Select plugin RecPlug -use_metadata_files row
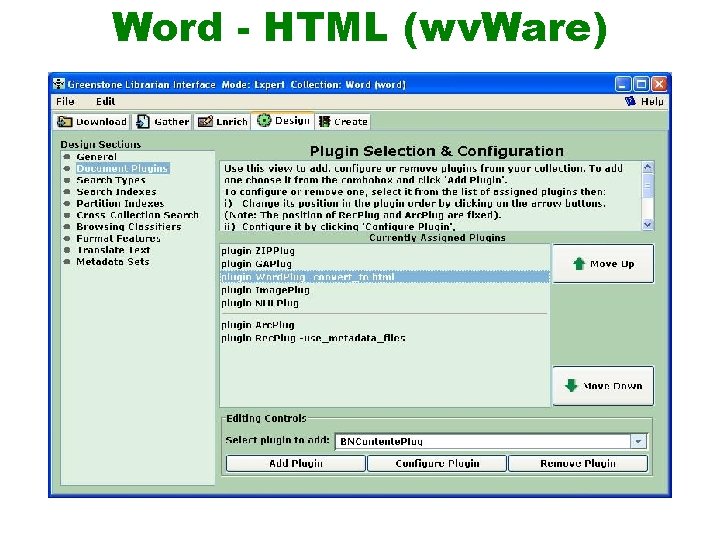The image size is (720, 540). pos(385,338)
